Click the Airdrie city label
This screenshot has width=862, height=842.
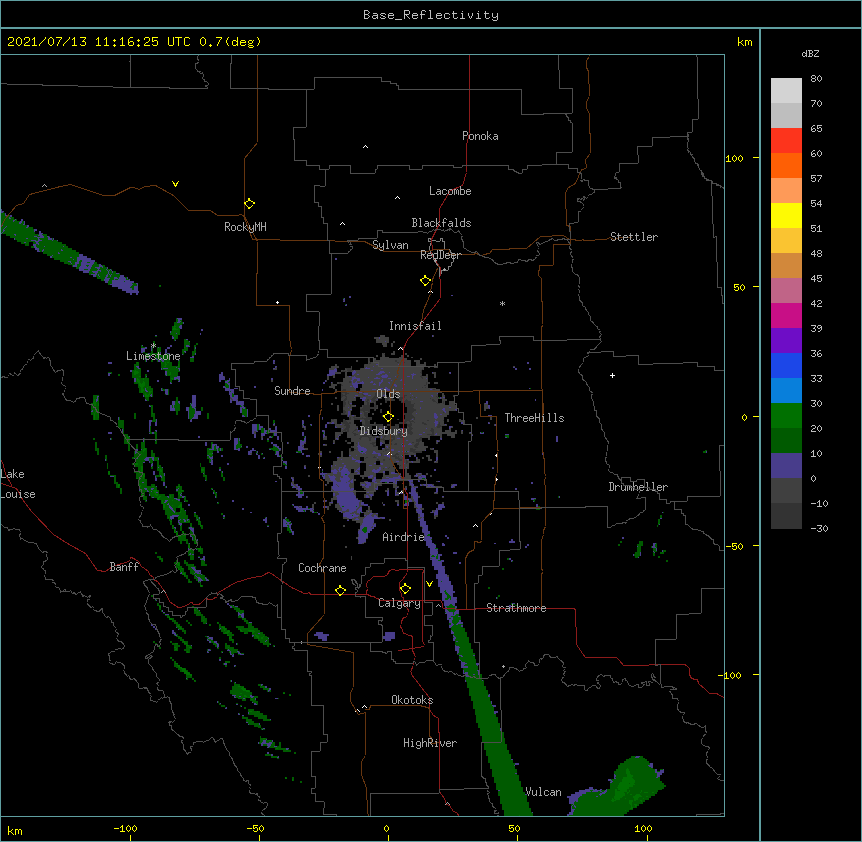[403, 537]
